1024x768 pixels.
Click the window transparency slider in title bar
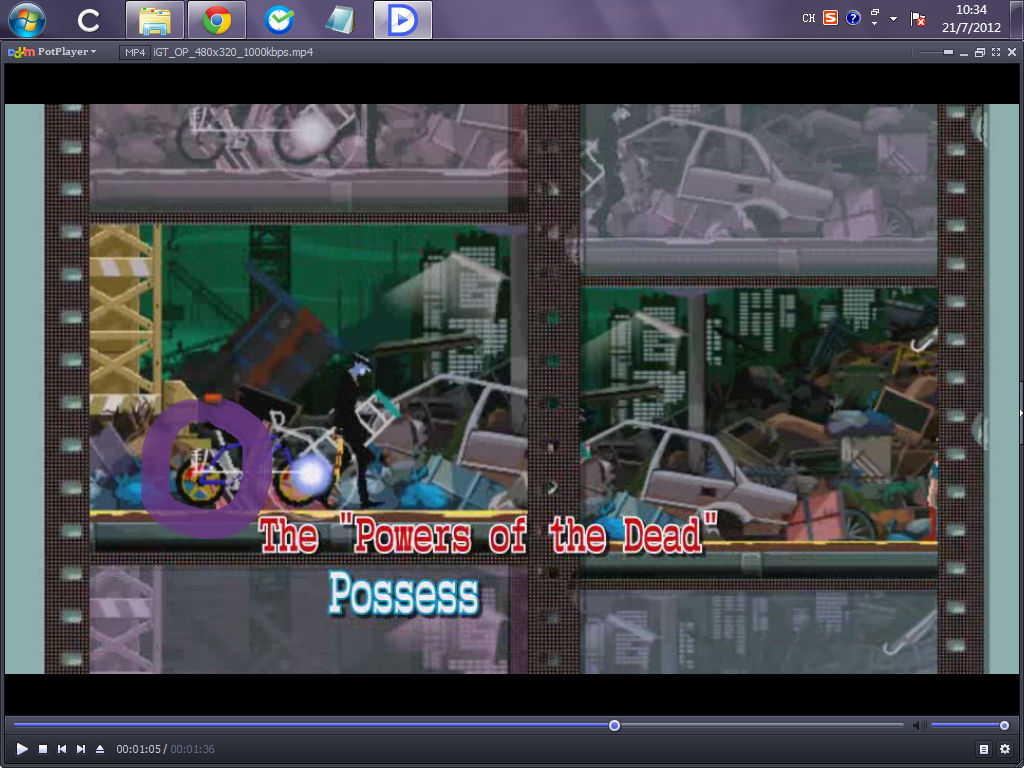coord(935,52)
